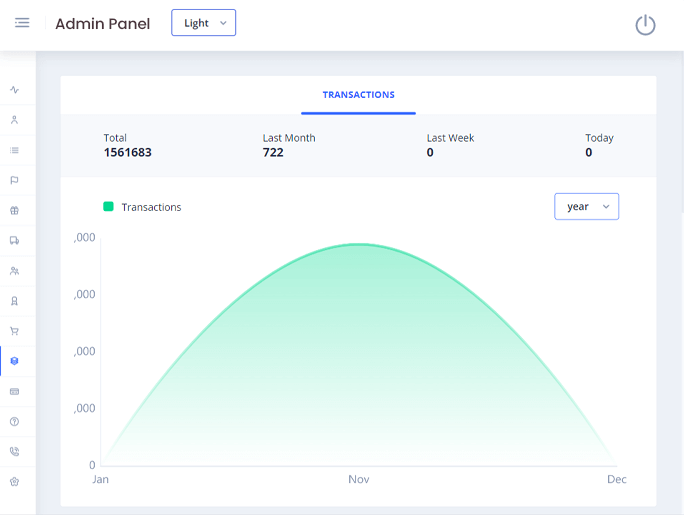Switch to the TRANSACTIONS tab
Viewport: 684px width, 515px height.
(x=358, y=95)
